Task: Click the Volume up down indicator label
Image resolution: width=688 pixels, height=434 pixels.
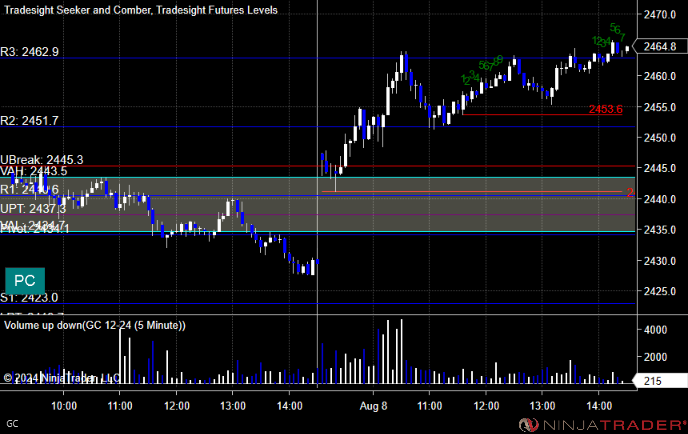Action: coord(95,325)
